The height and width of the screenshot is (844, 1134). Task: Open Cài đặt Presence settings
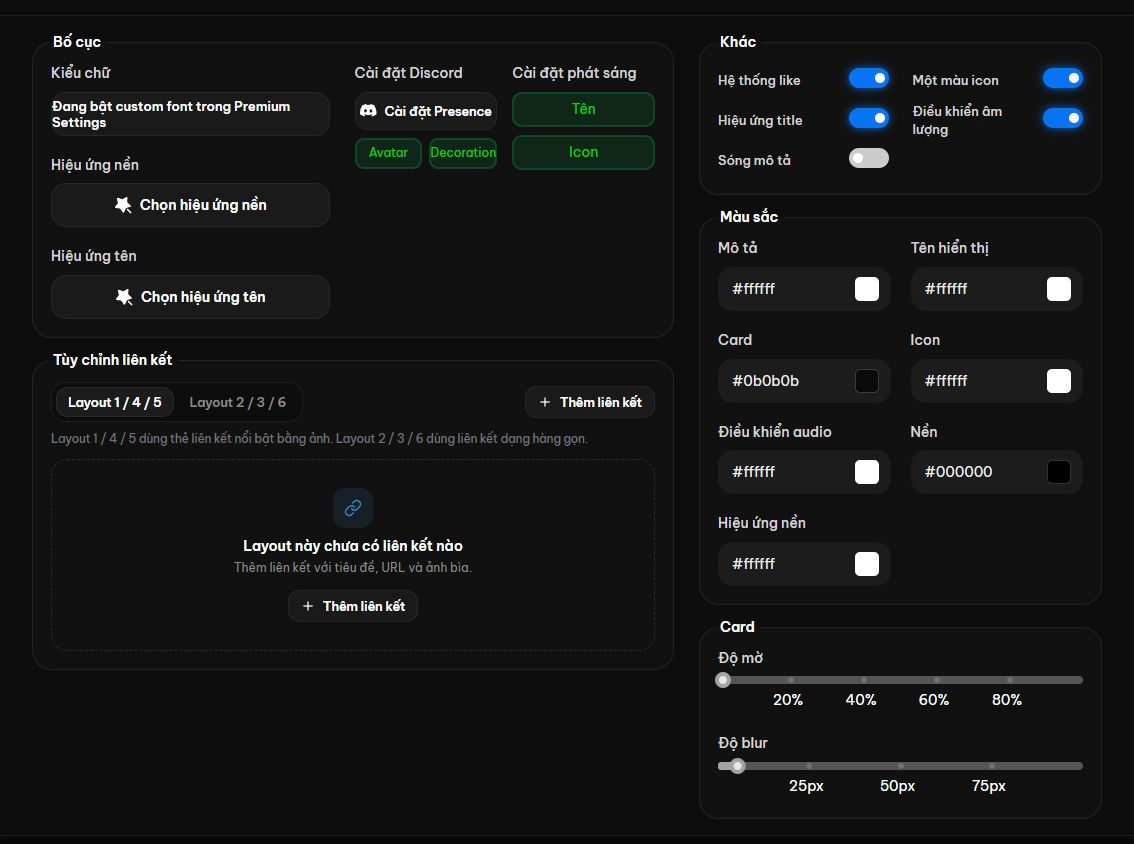click(x=426, y=111)
